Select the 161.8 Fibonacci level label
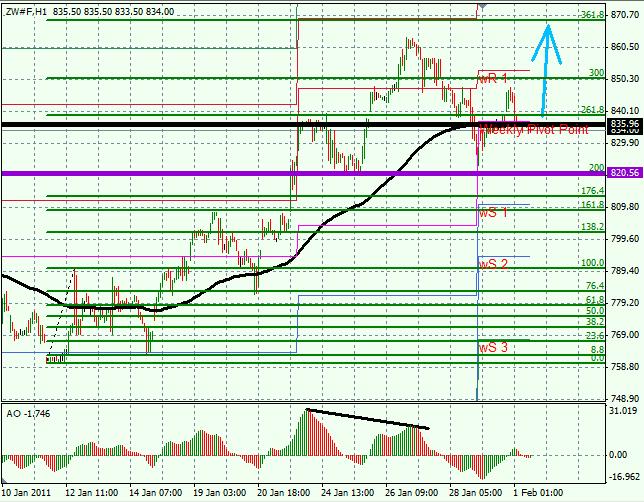Screen dimensions: 644x502 tap(593, 205)
